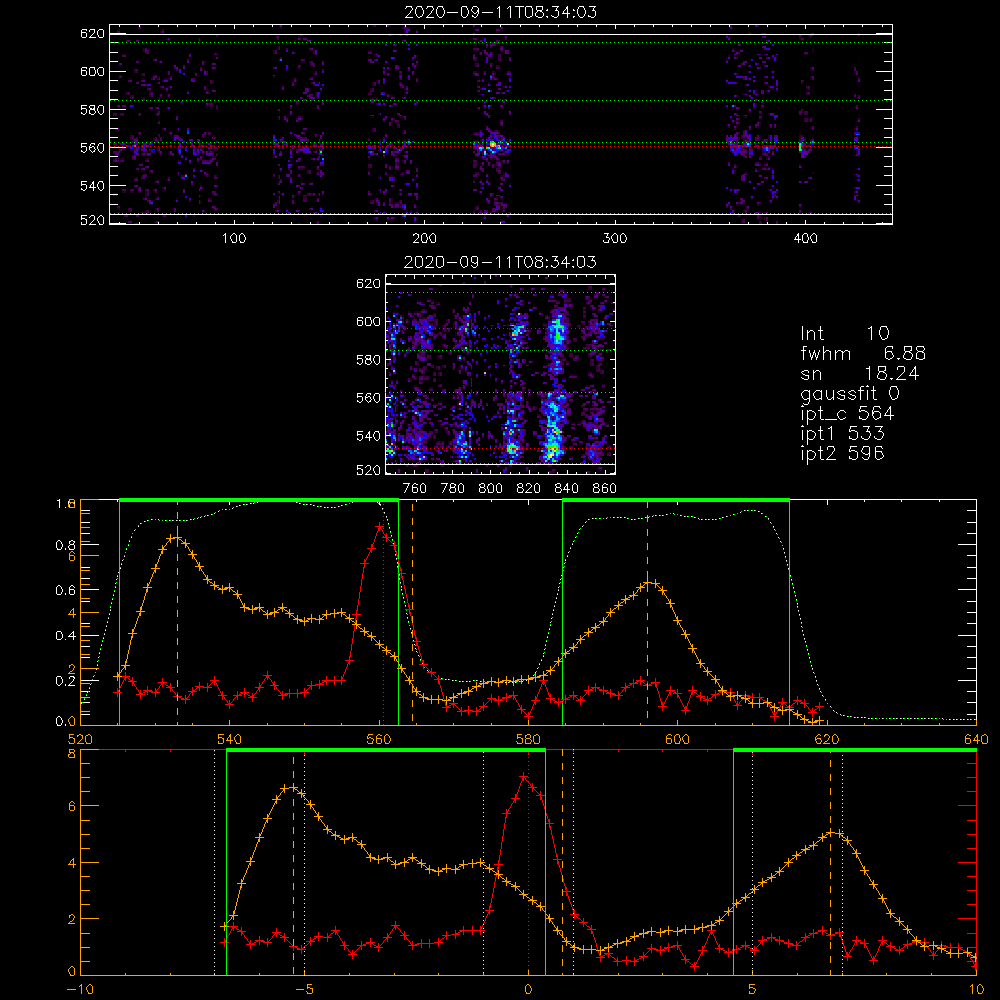Click x-axis label 800 on middle image
Screen dimensions: 1000x1000
coord(490,489)
